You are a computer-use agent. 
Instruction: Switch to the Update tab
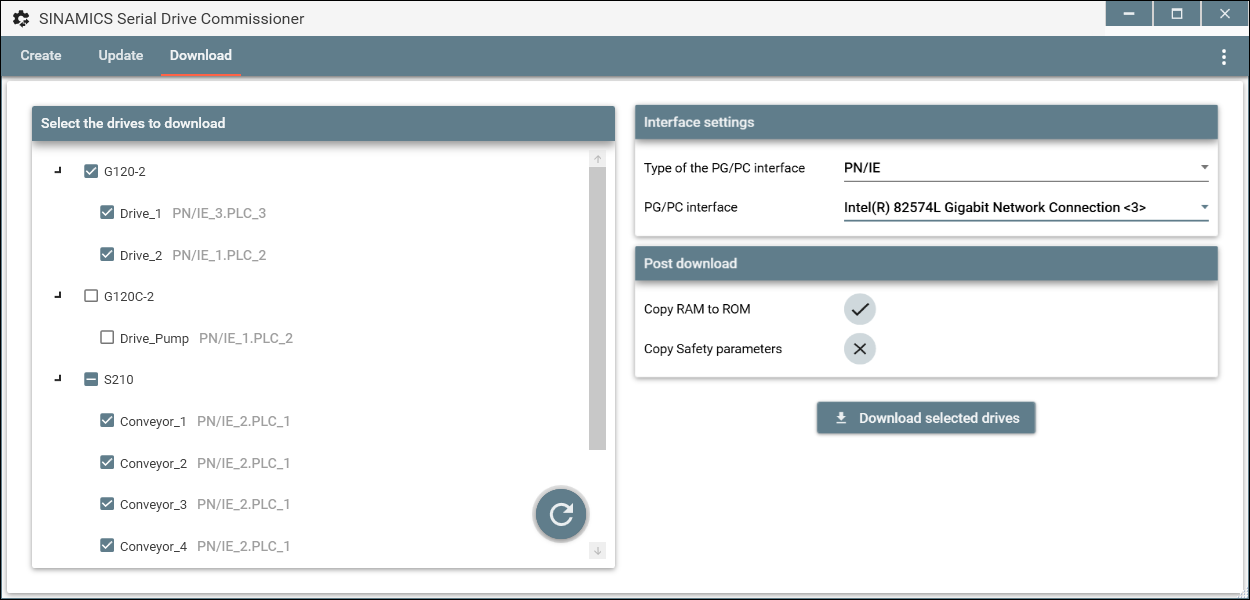(x=121, y=56)
